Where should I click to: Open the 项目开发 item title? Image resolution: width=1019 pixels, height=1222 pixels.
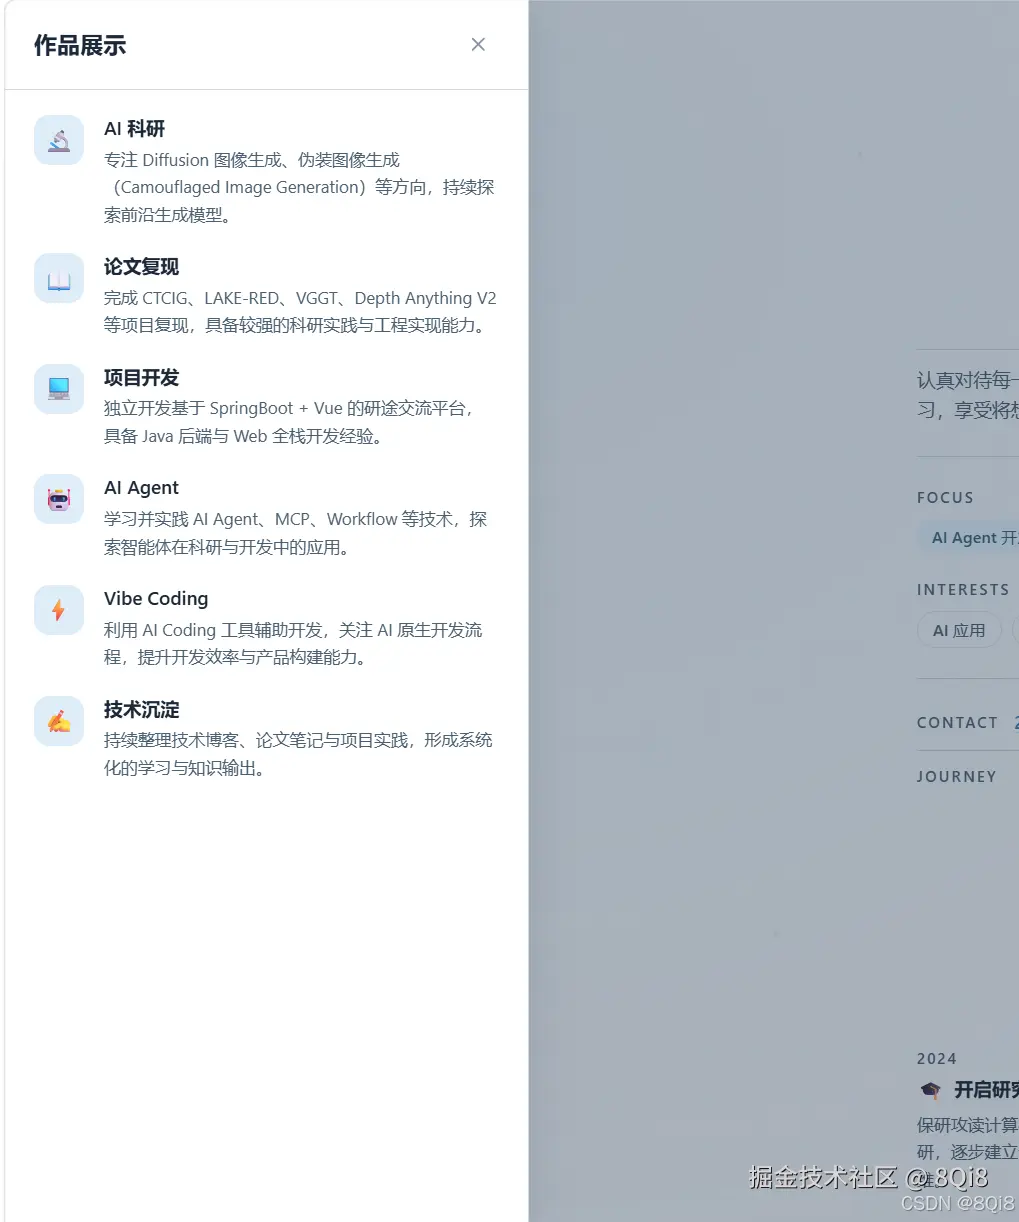coord(141,378)
